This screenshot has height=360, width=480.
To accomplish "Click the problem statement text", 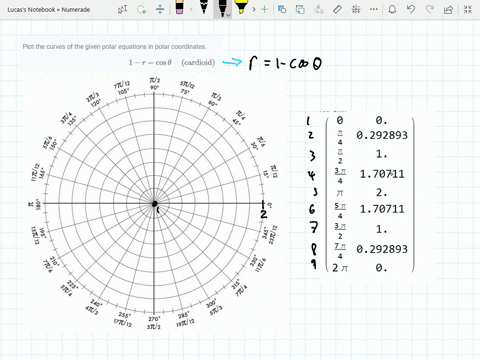I will (114, 47).
